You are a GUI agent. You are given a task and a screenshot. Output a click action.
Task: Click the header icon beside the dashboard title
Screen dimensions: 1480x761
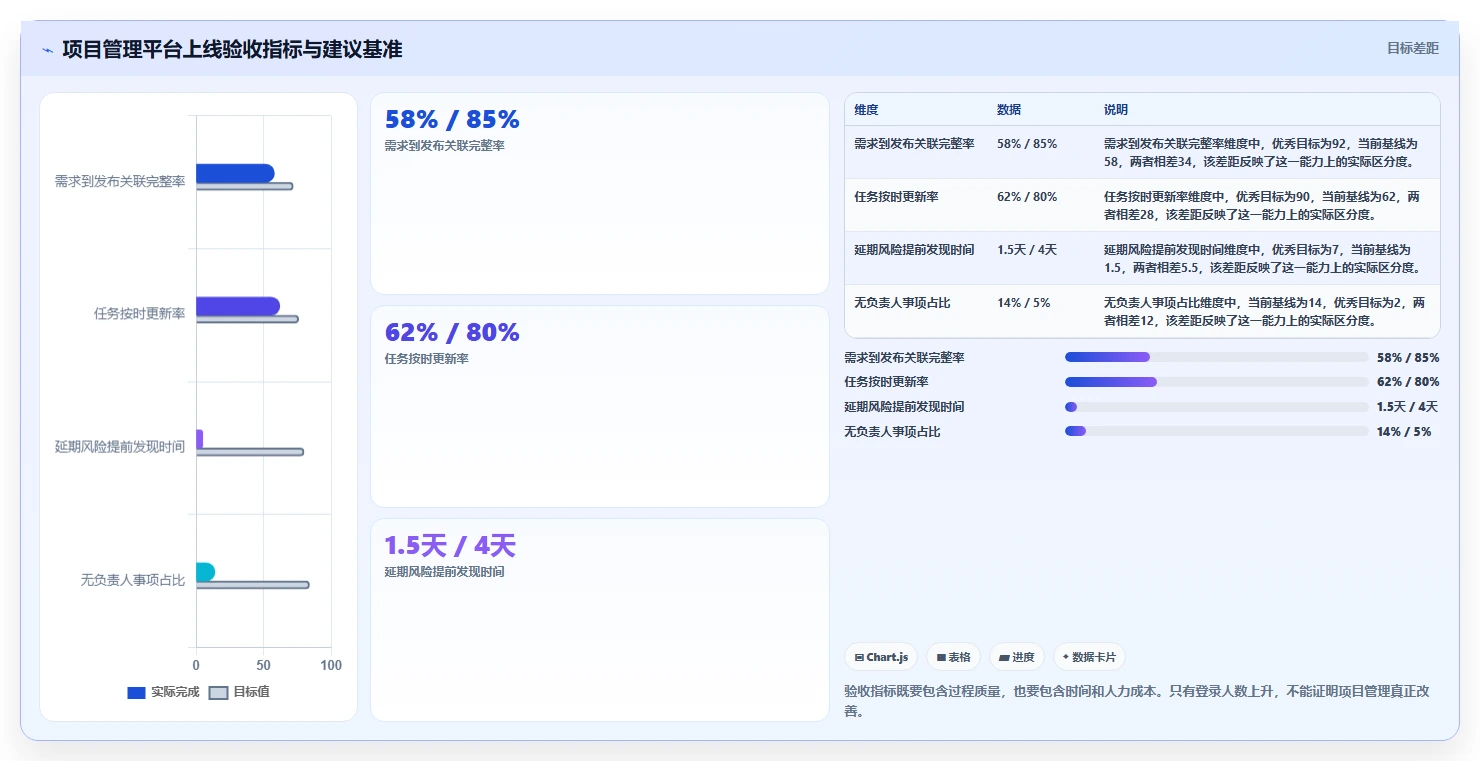[47, 50]
